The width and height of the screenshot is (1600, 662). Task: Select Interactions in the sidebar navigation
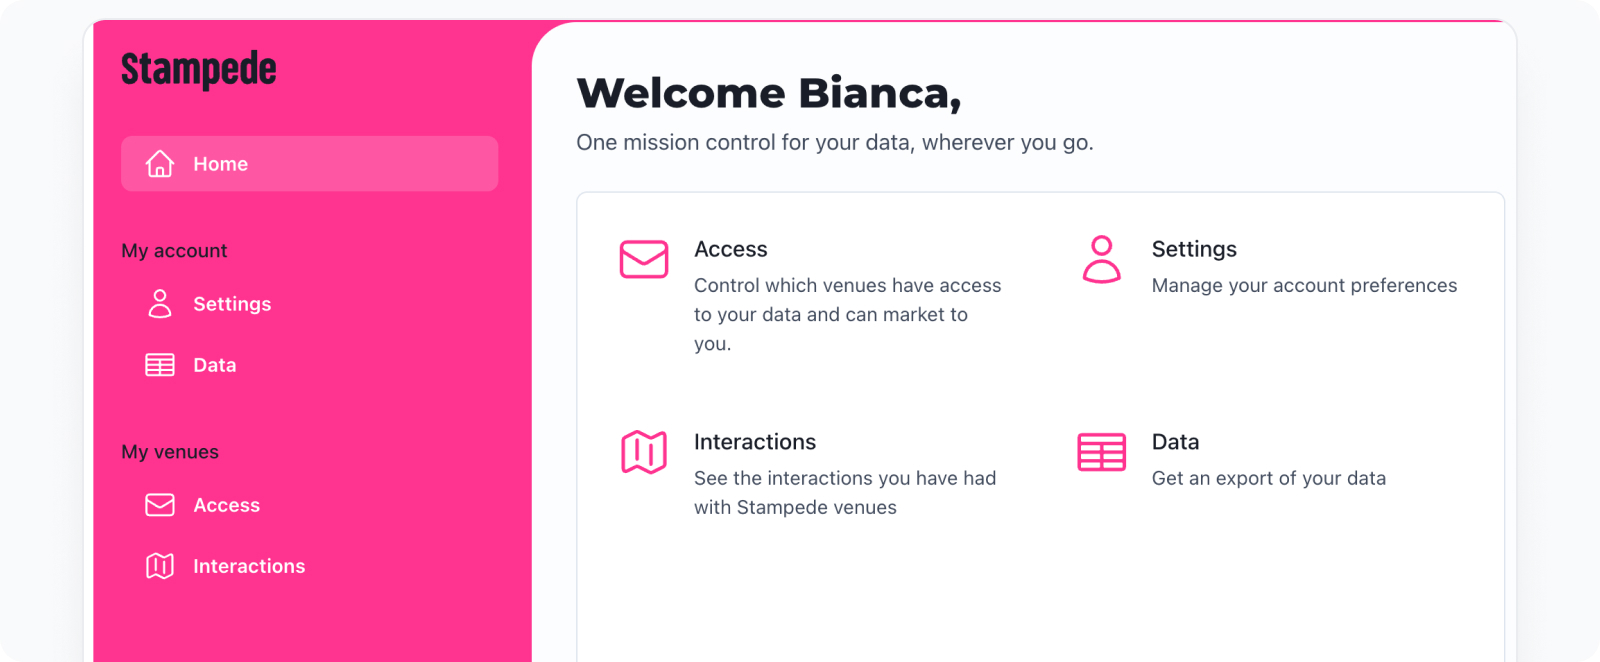click(249, 566)
